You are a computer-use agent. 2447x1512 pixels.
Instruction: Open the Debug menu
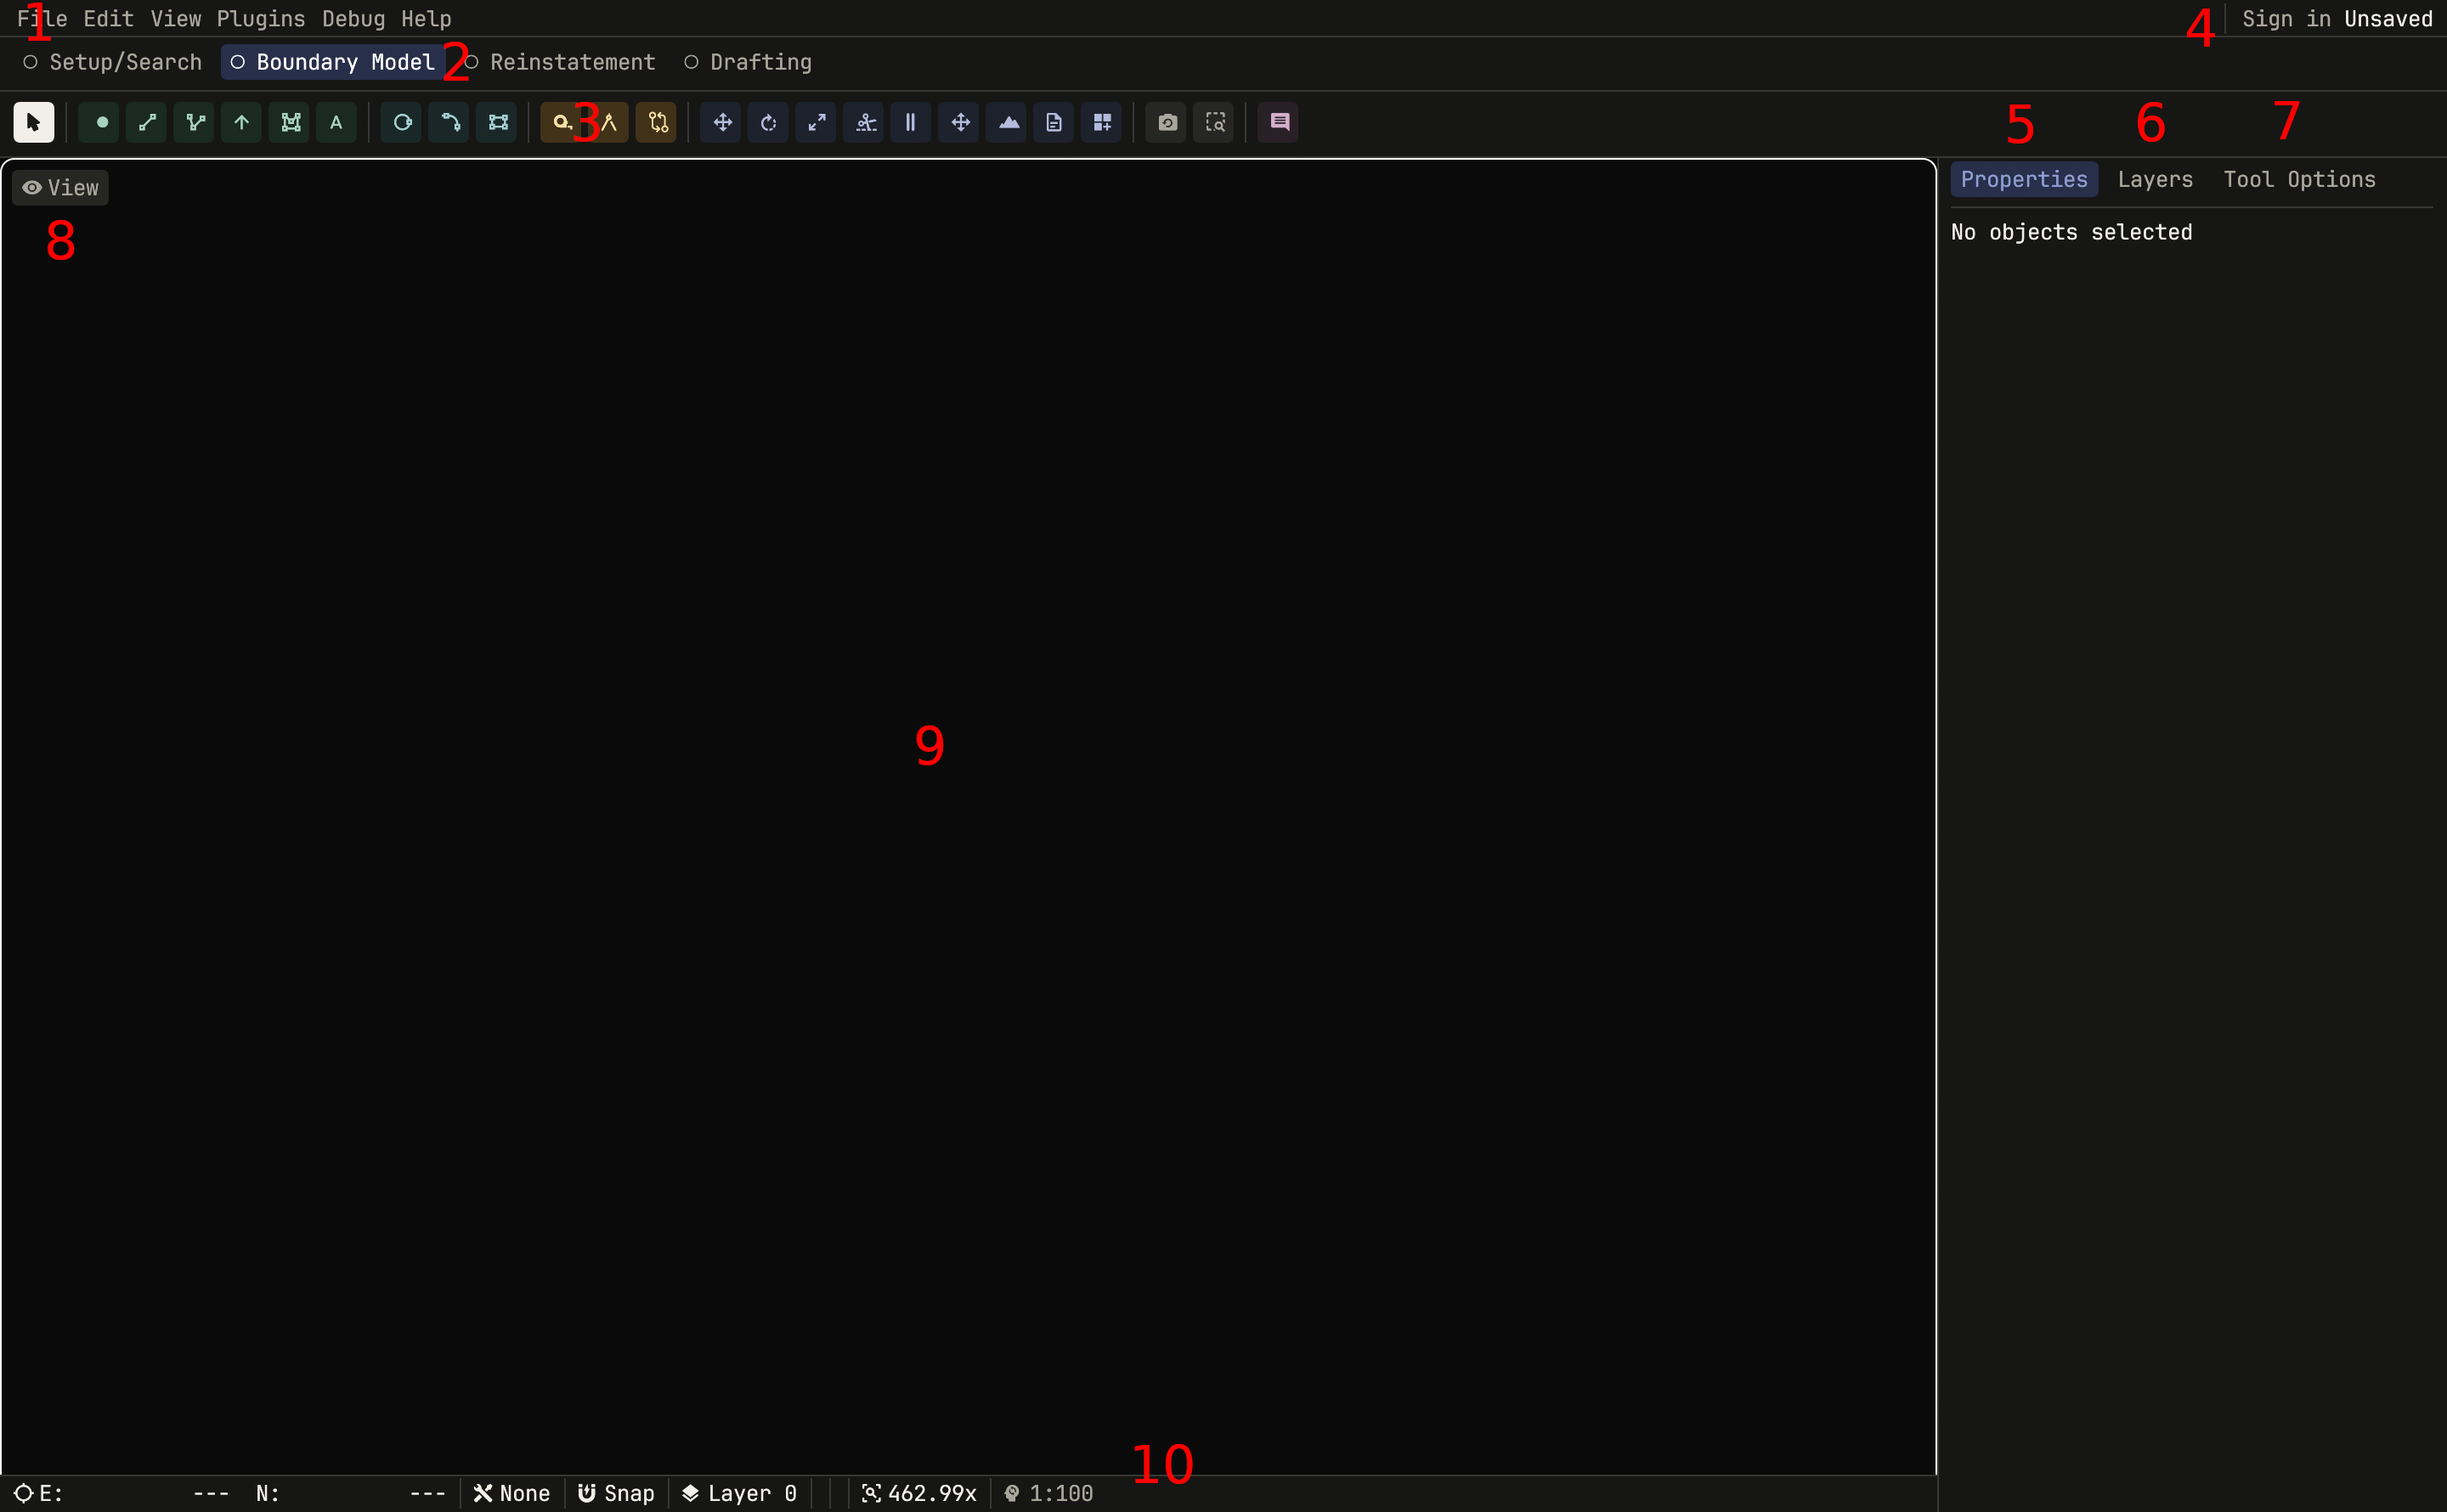[x=353, y=19]
